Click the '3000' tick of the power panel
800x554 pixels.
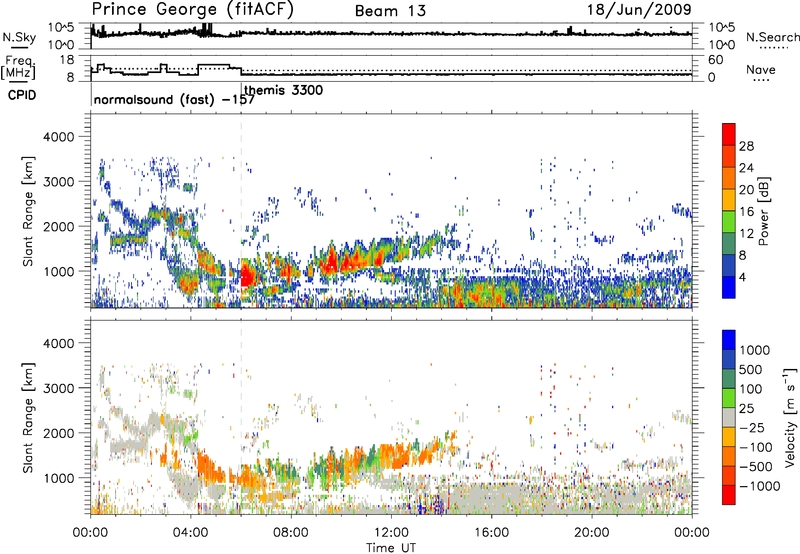click(58, 182)
